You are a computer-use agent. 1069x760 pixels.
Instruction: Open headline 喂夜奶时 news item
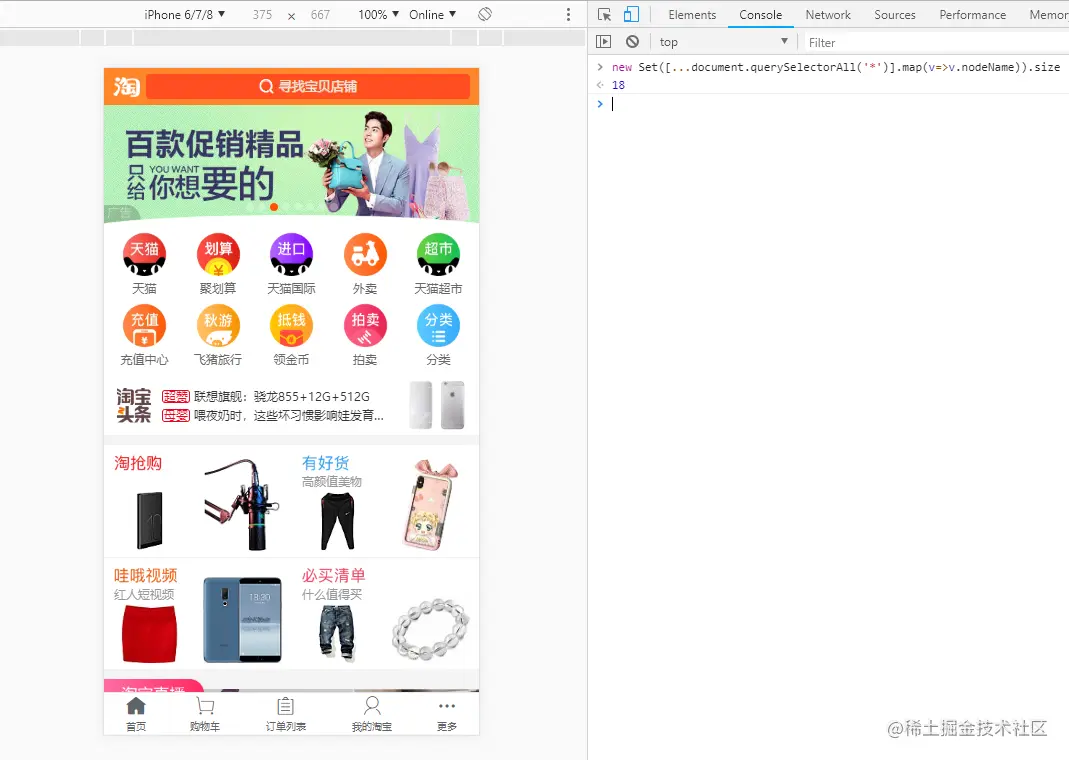point(289,415)
